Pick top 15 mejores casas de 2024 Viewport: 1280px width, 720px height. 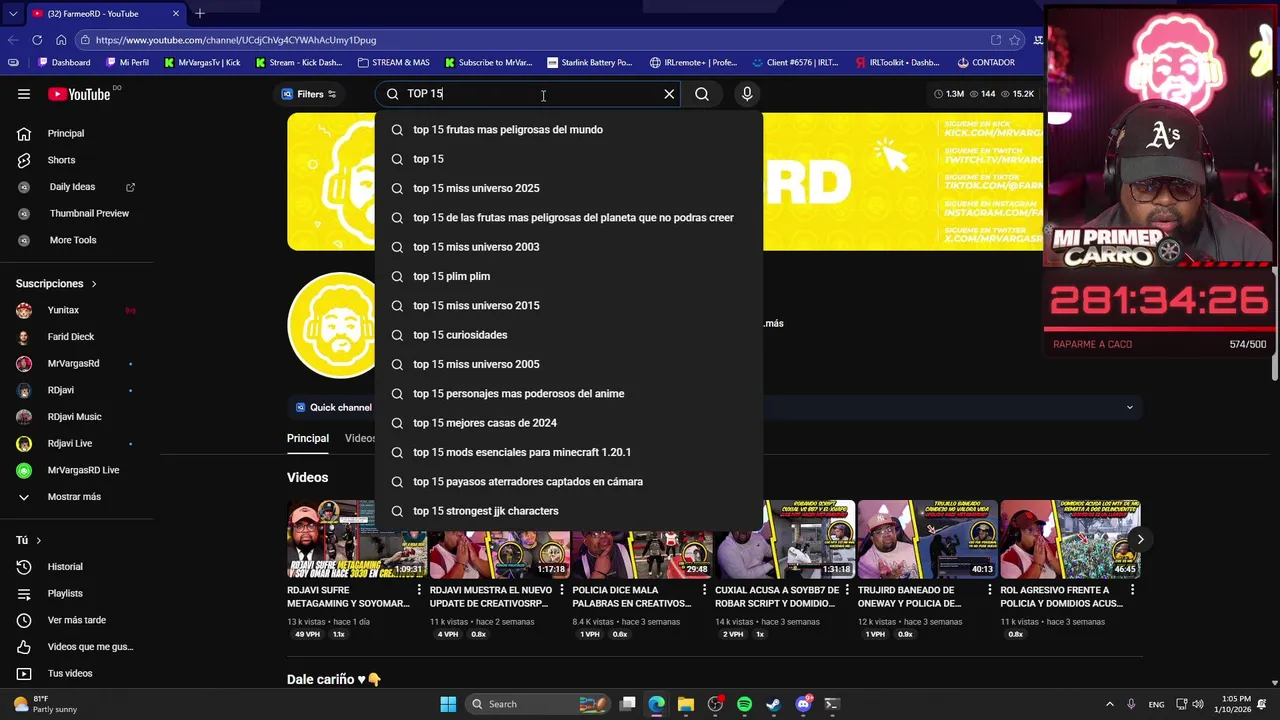pyautogui.click(x=568, y=423)
